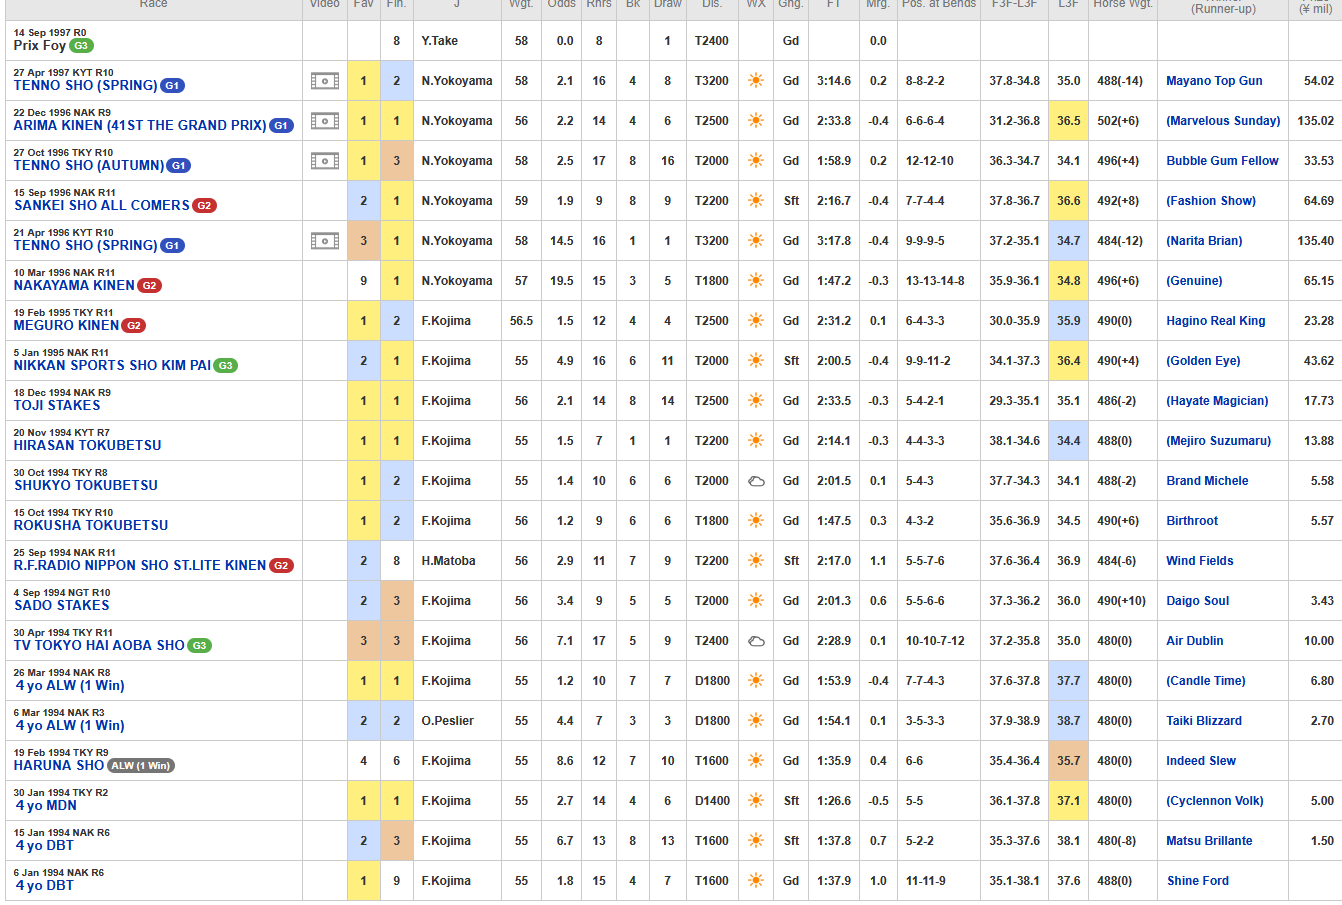Click G1 badge beside Tenno Sho (Autumn)
The height and width of the screenshot is (905, 1342).
tap(178, 166)
